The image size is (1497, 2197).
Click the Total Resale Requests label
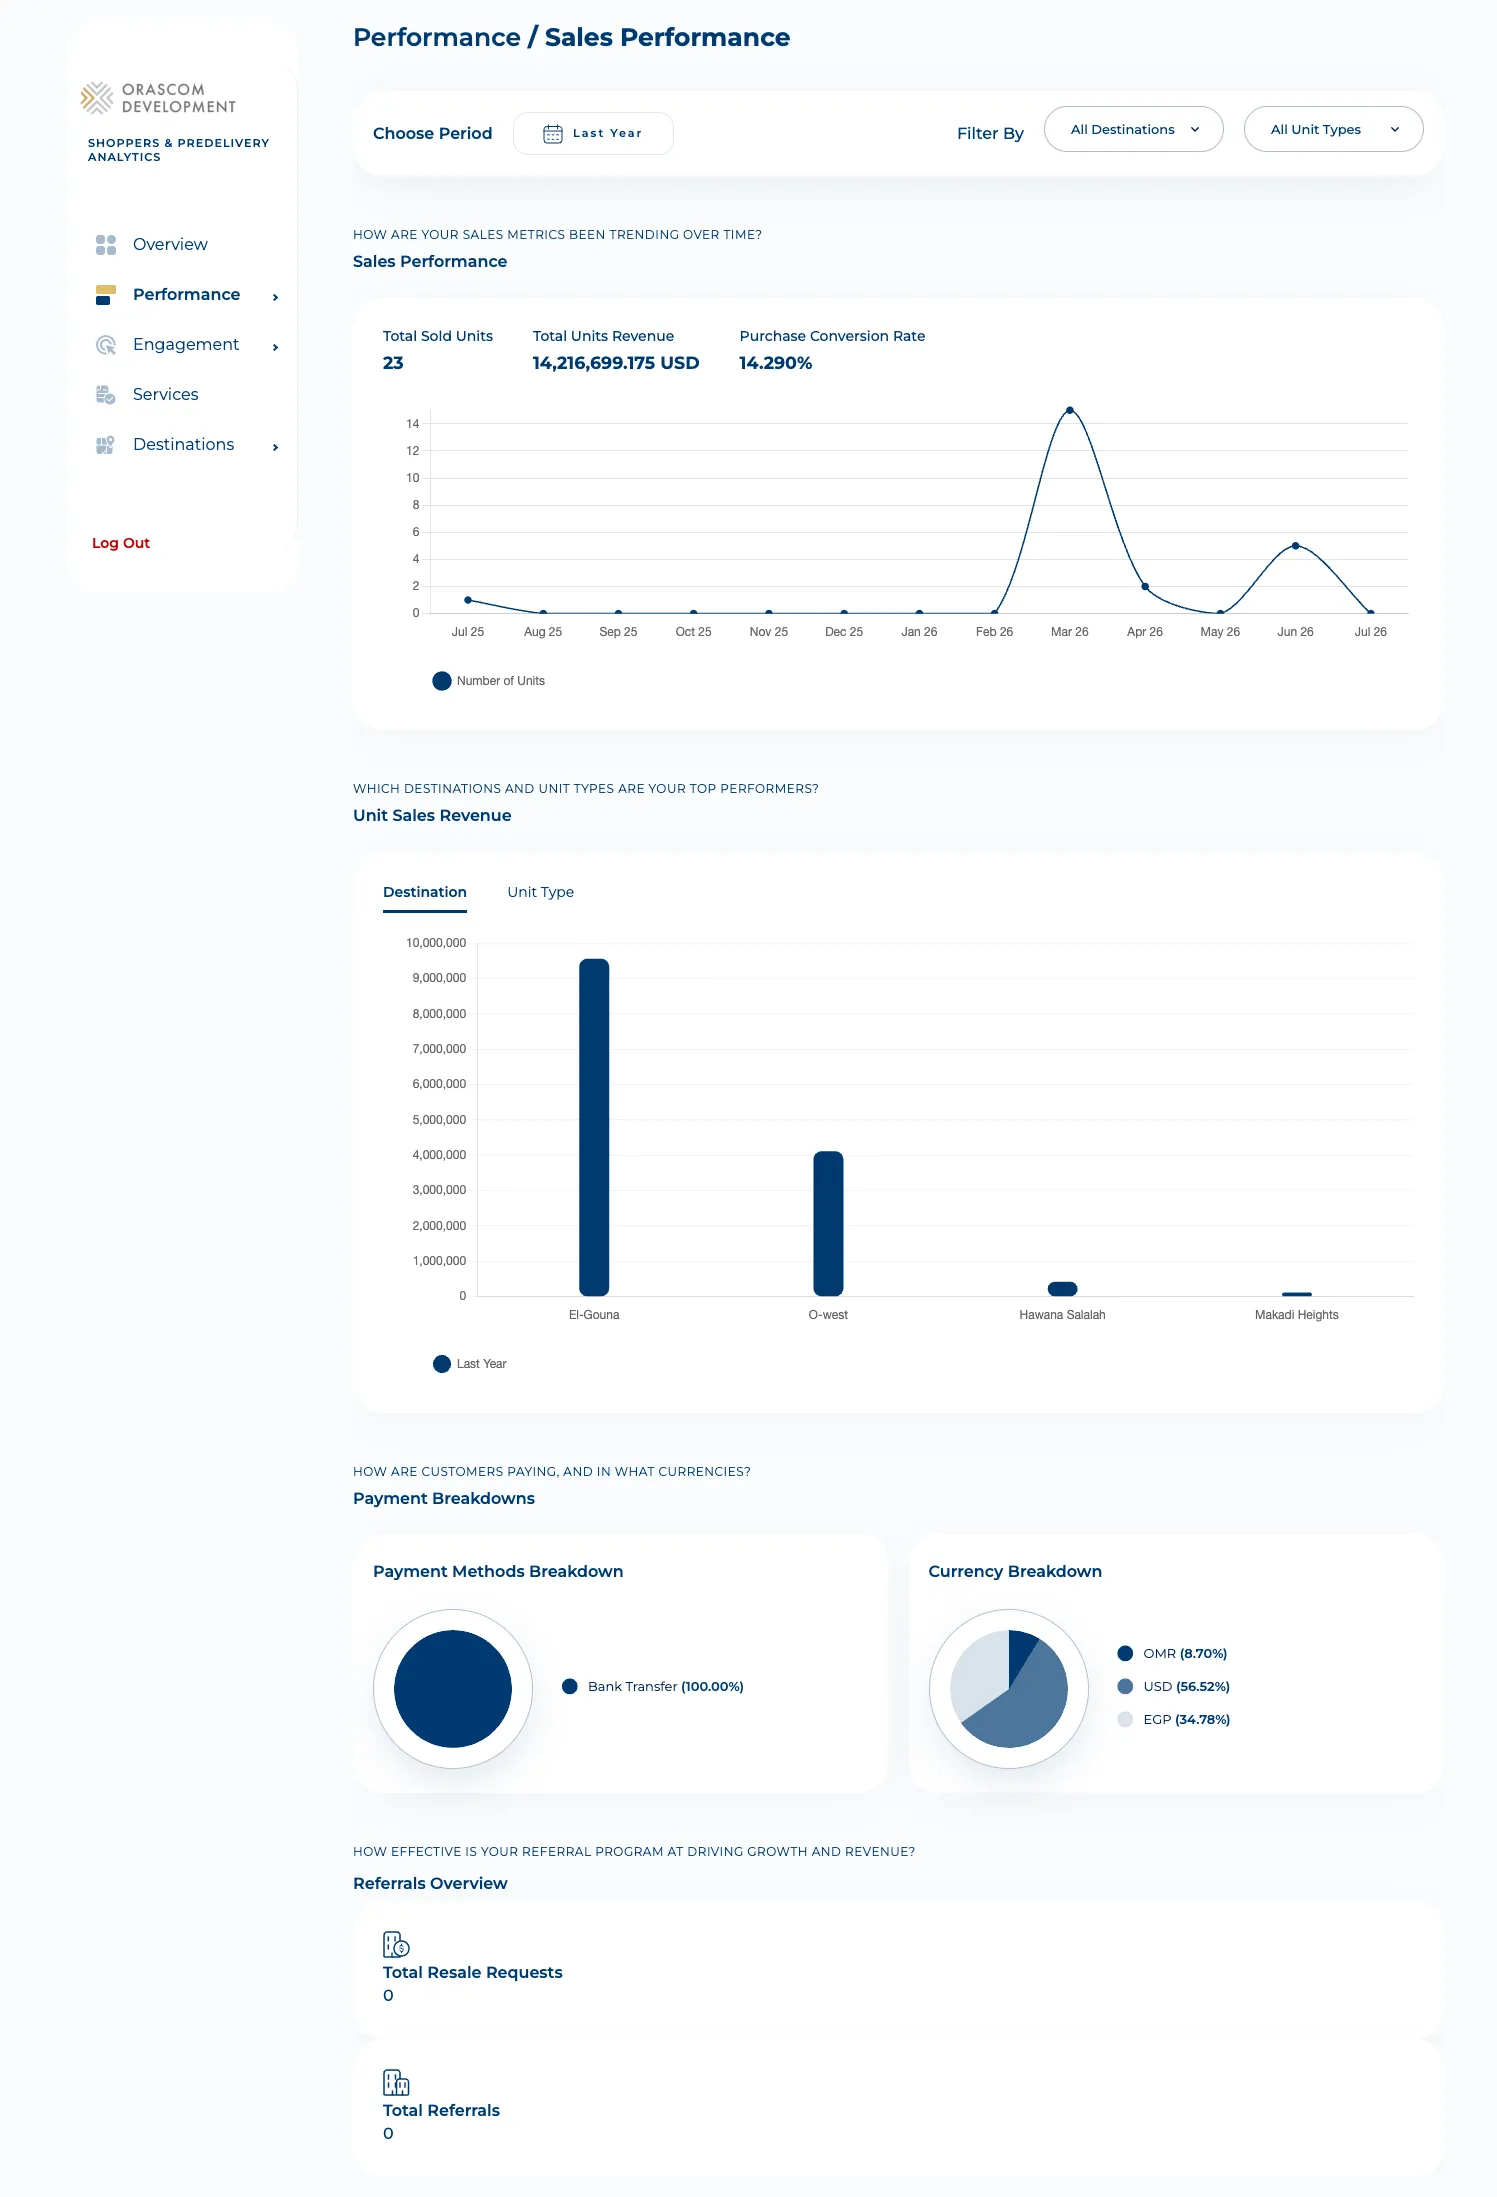pos(472,1972)
